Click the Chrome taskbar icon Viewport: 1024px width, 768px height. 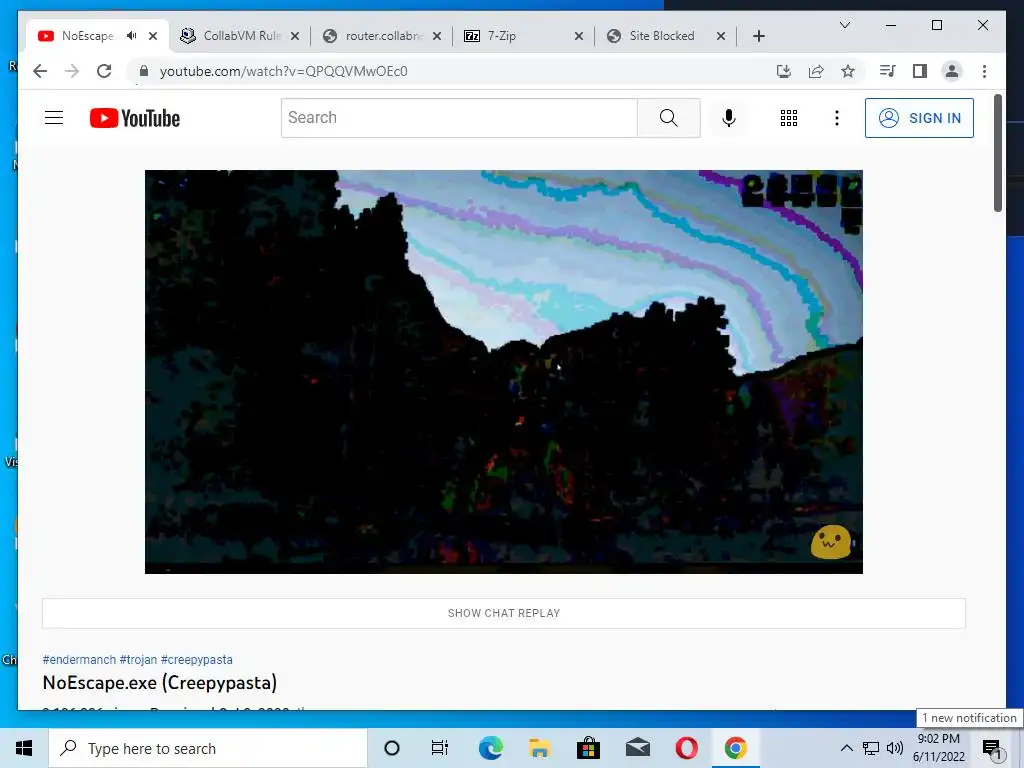point(735,748)
